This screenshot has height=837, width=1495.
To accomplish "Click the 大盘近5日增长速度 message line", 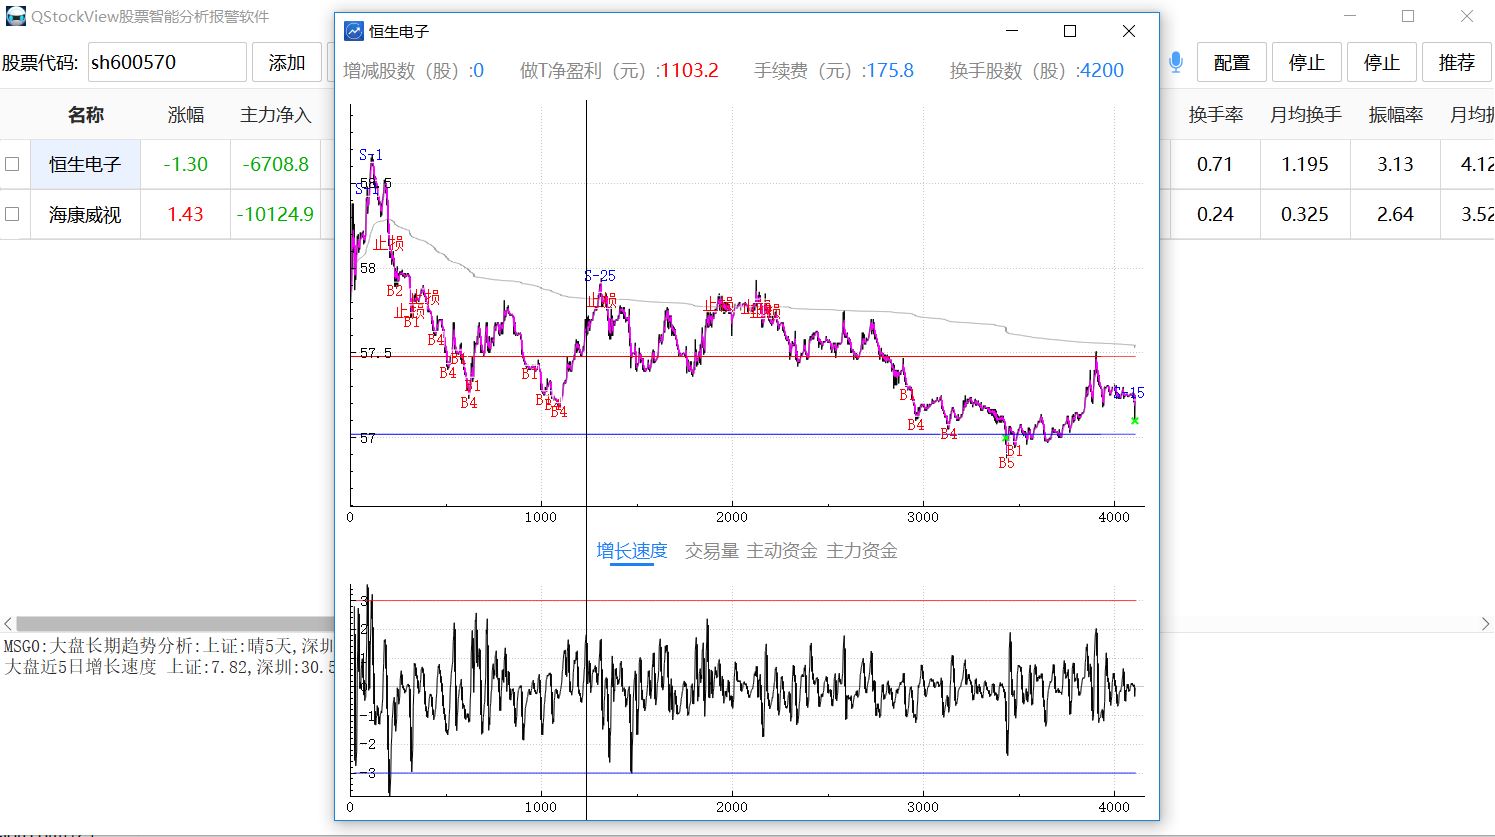I will [x=168, y=666].
